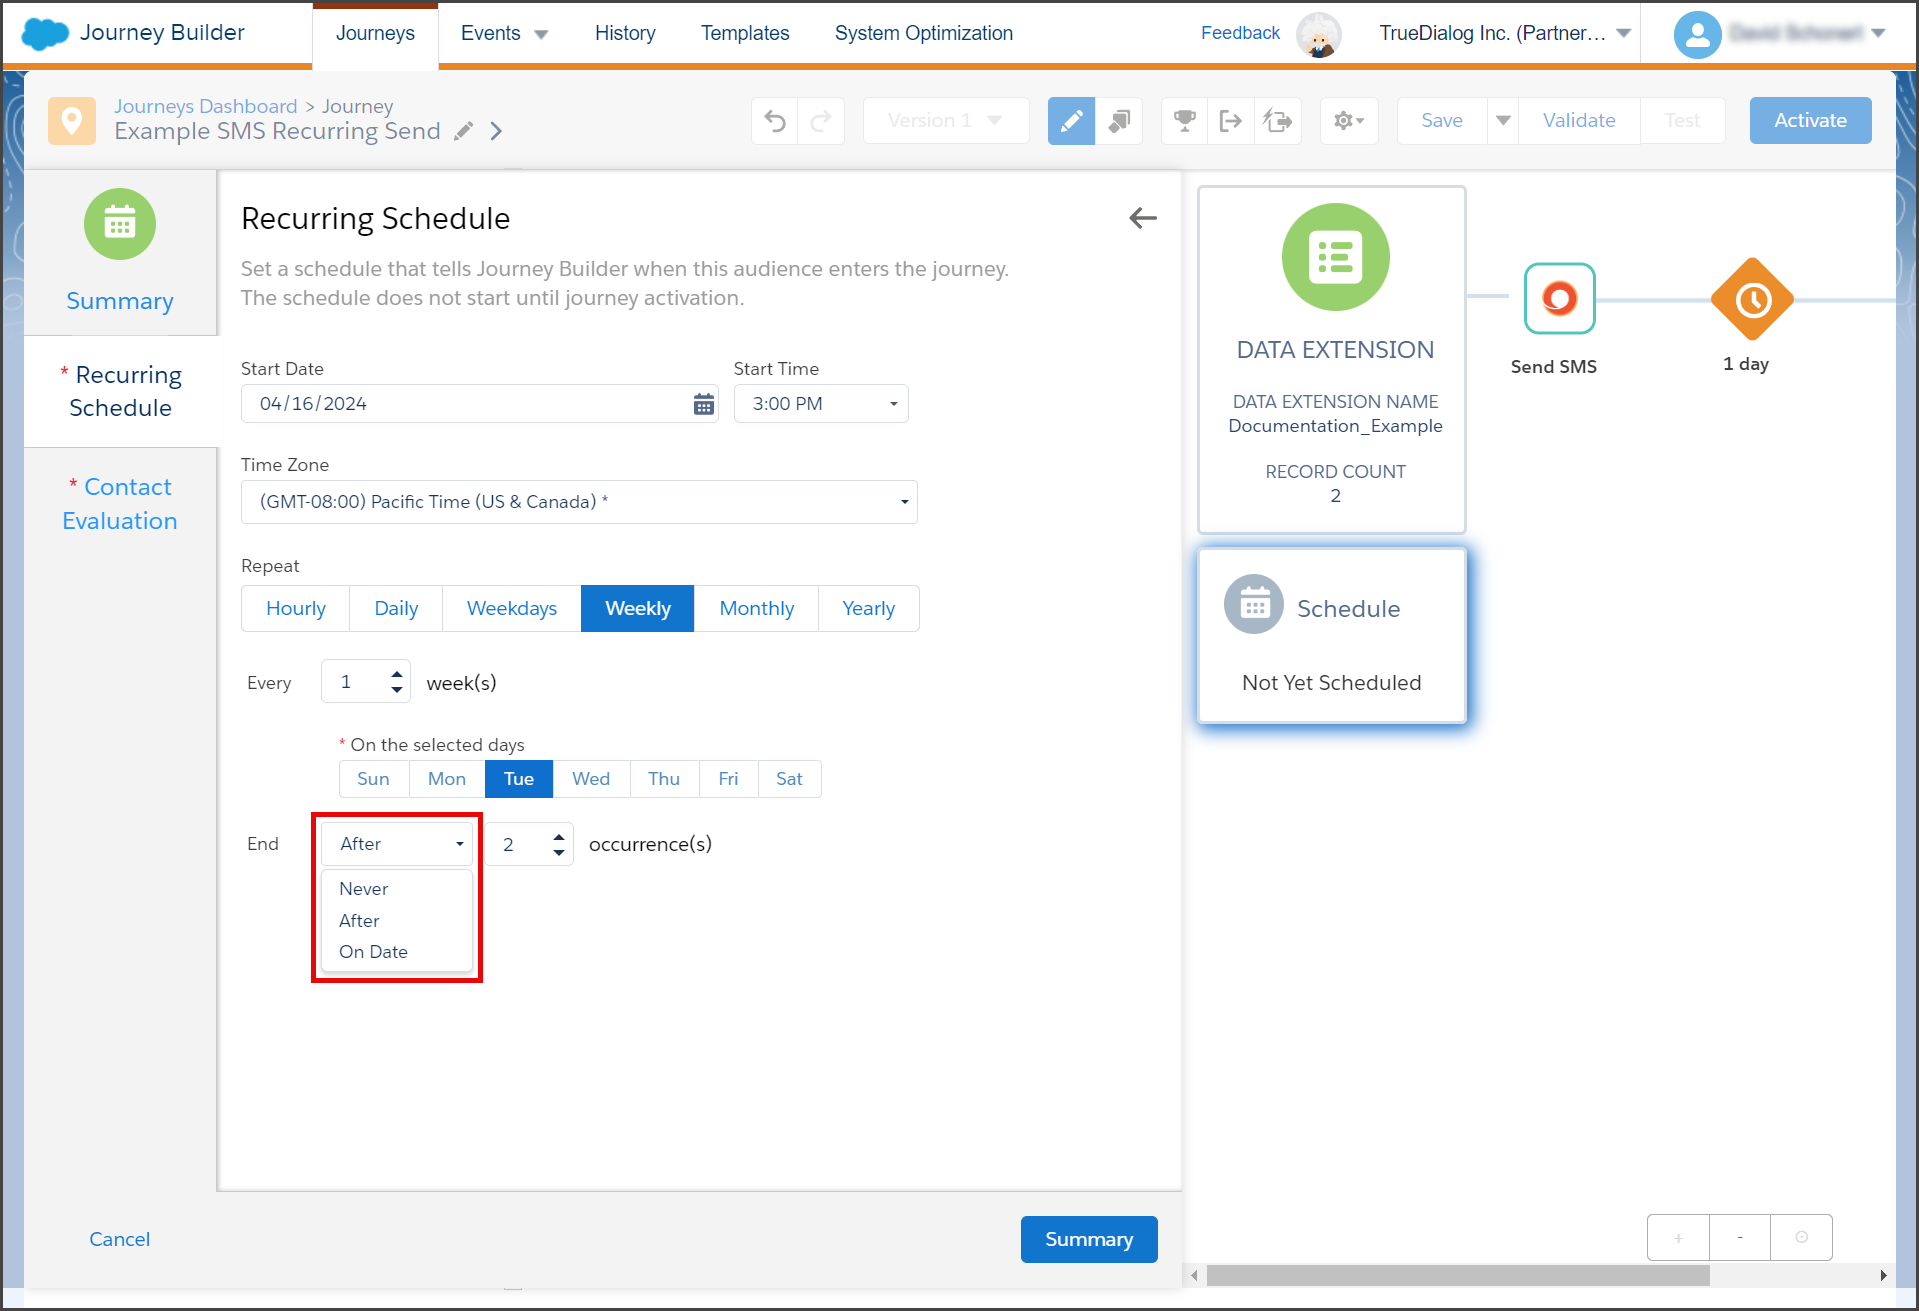The image size is (1919, 1311).
Task: Click the Cancel link
Action: point(119,1239)
